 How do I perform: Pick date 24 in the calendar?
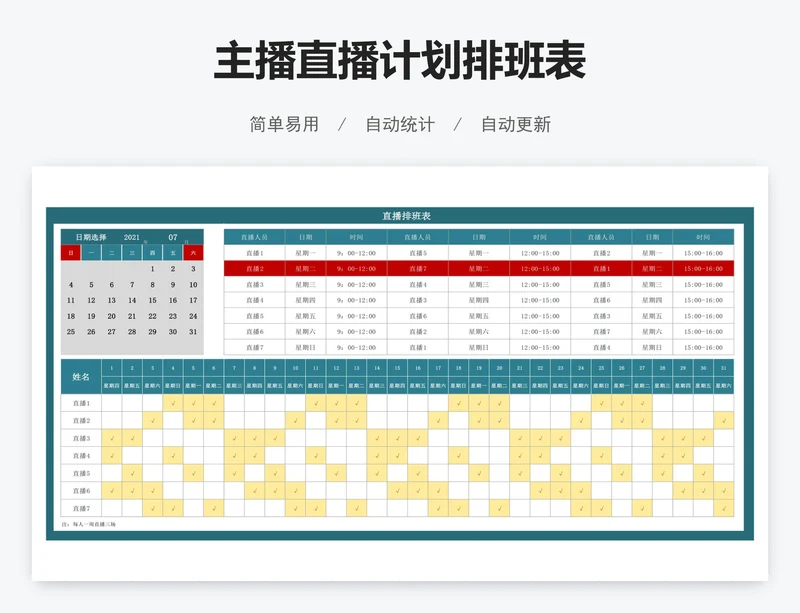(x=193, y=316)
